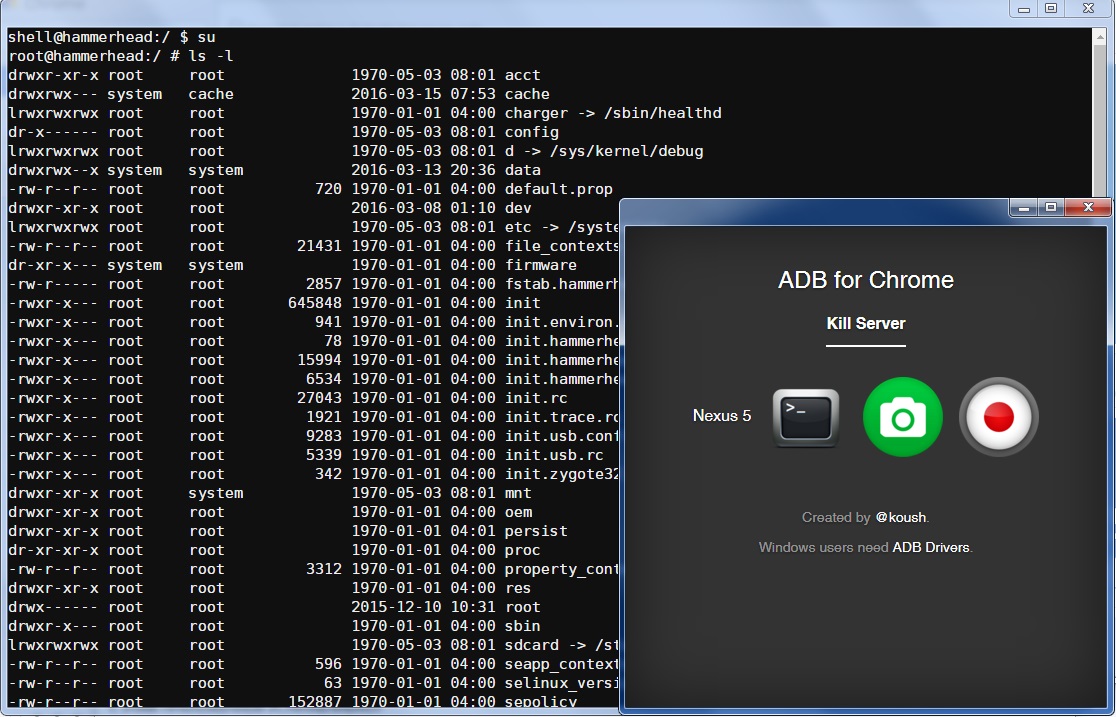The height and width of the screenshot is (717, 1116).
Task: Minimize the ADB for Chrome window
Action: [1021, 207]
